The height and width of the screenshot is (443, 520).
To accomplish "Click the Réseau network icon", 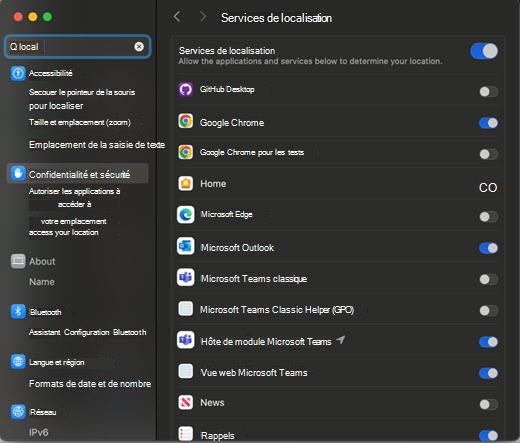I will pos(18,412).
